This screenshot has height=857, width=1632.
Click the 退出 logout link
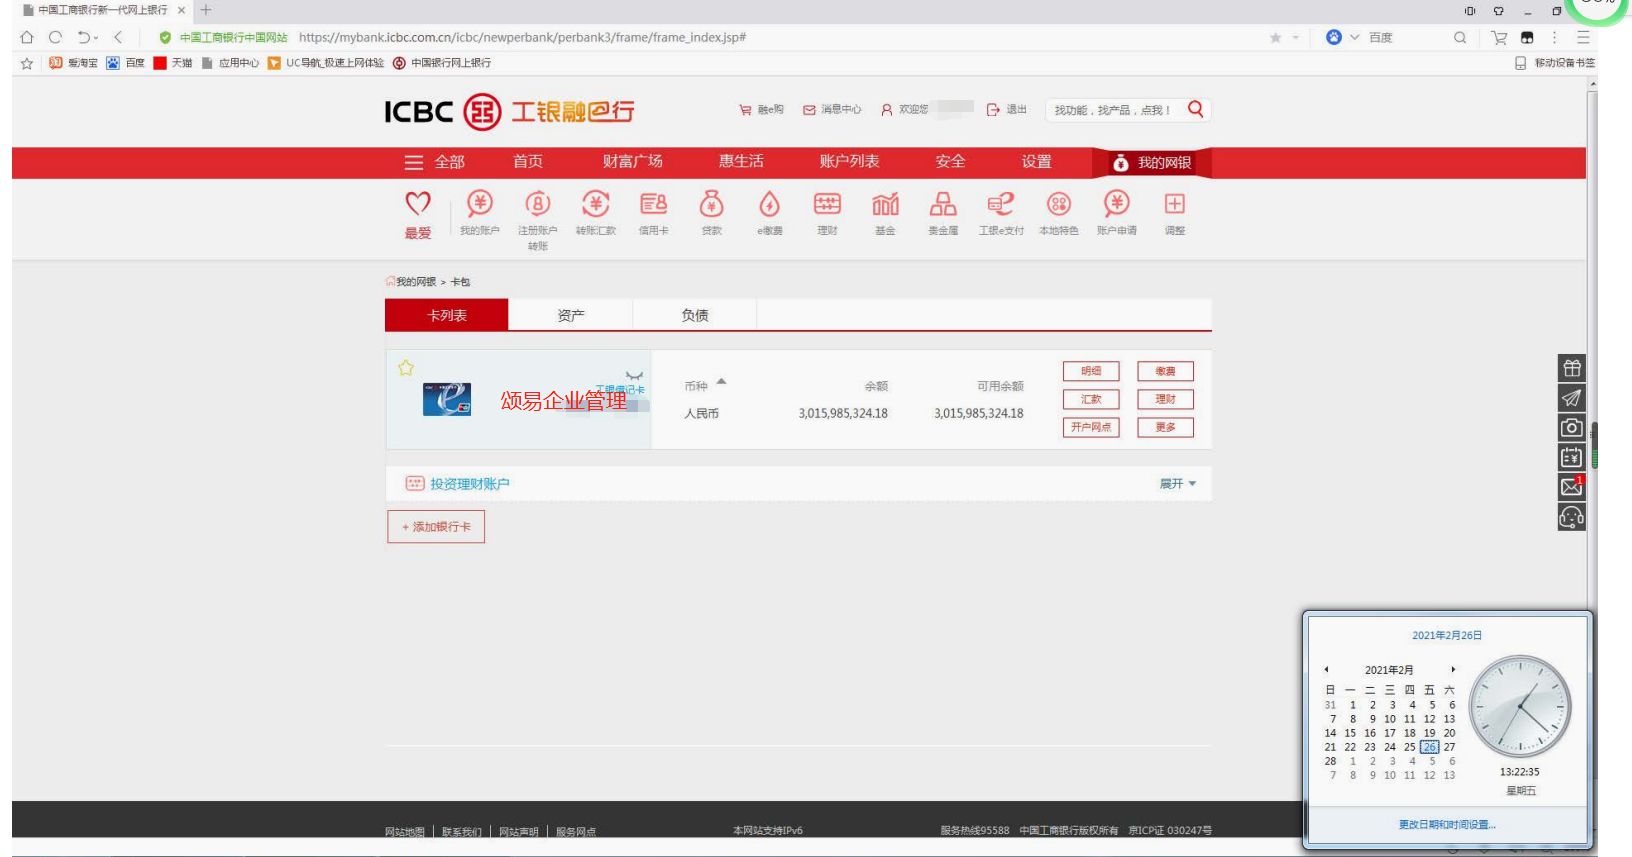(x=1007, y=110)
